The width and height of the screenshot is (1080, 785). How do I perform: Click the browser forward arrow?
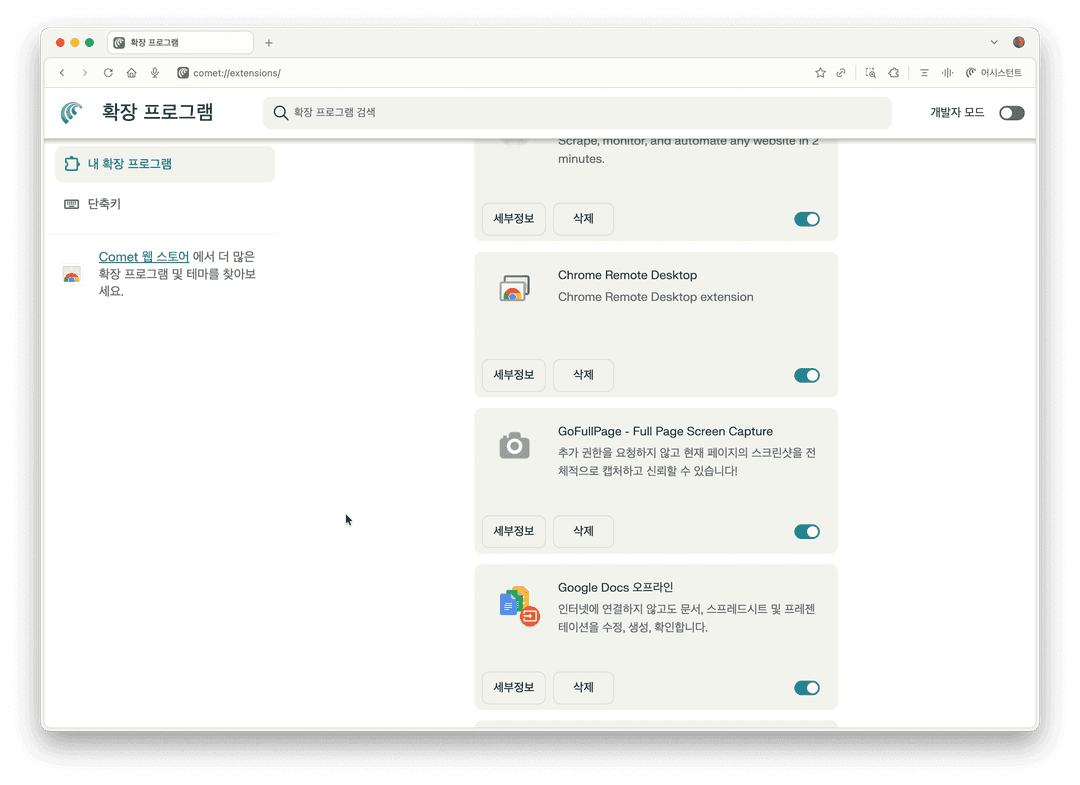pyautogui.click(x=85, y=73)
